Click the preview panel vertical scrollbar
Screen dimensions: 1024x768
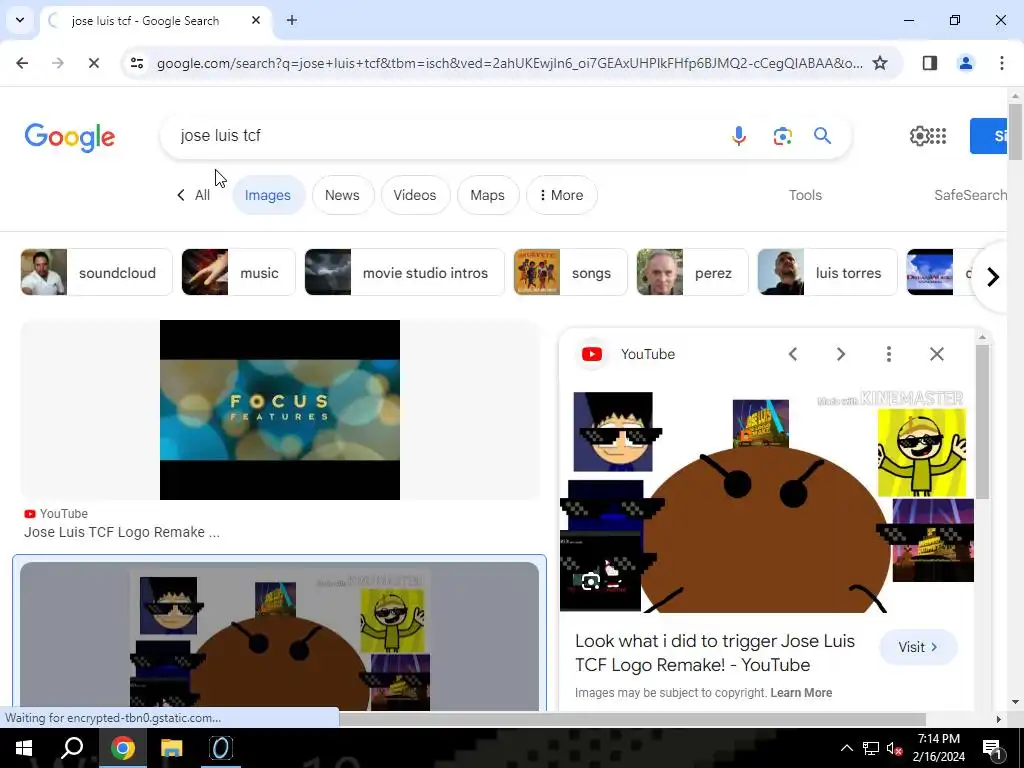pos(982,422)
